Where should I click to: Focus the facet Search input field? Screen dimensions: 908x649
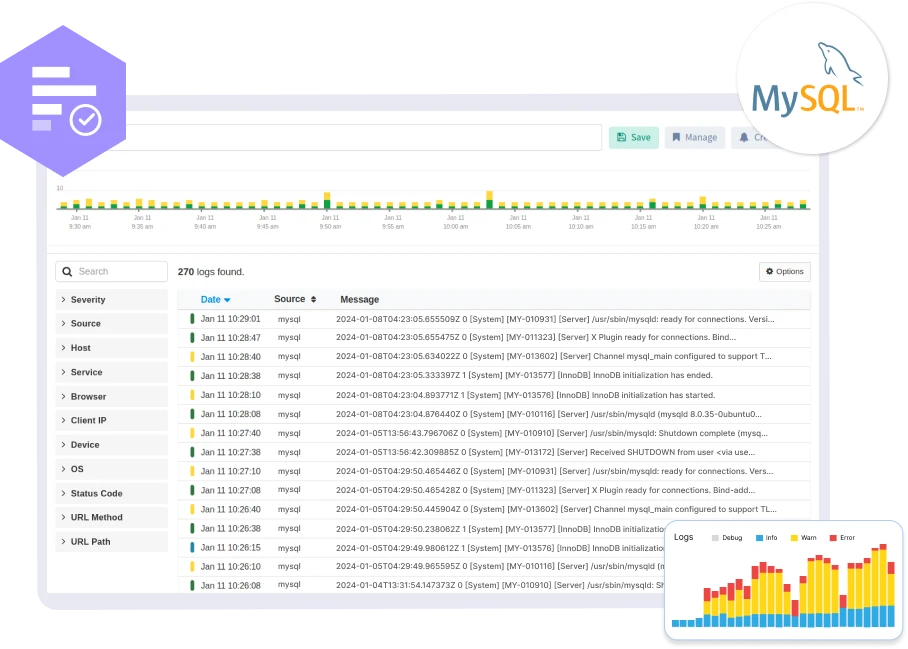click(x=111, y=272)
